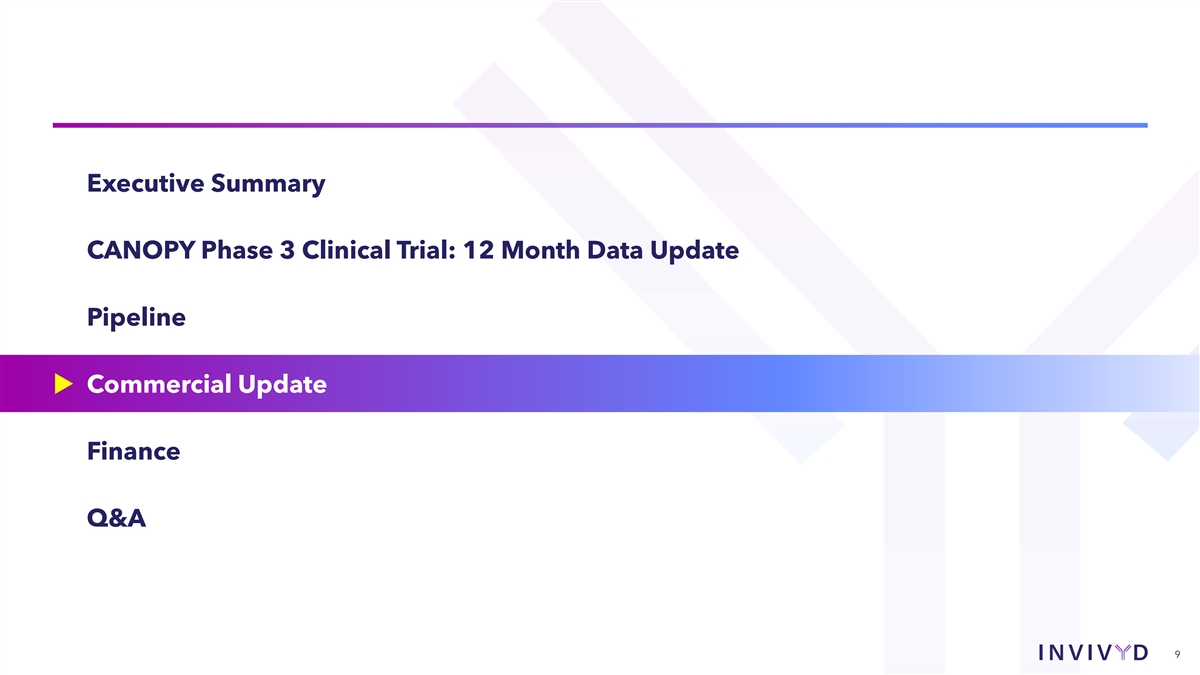The height and width of the screenshot is (675, 1200).
Task: Click the light blue end of the highlight bar
Action: tap(1150, 384)
